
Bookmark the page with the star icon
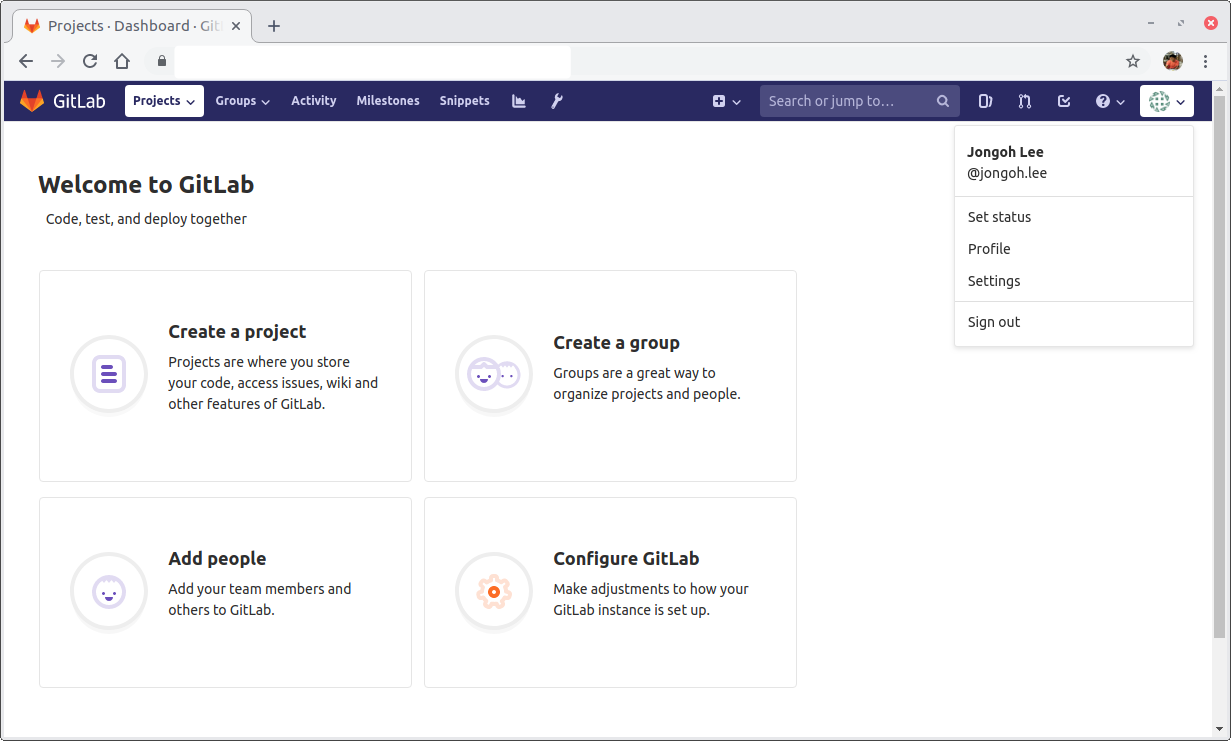(1133, 61)
